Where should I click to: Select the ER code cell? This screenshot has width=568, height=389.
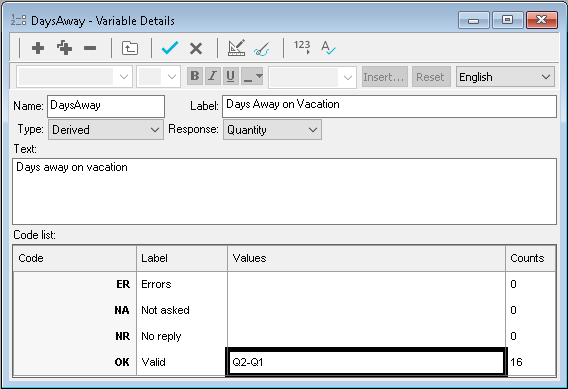point(75,284)
